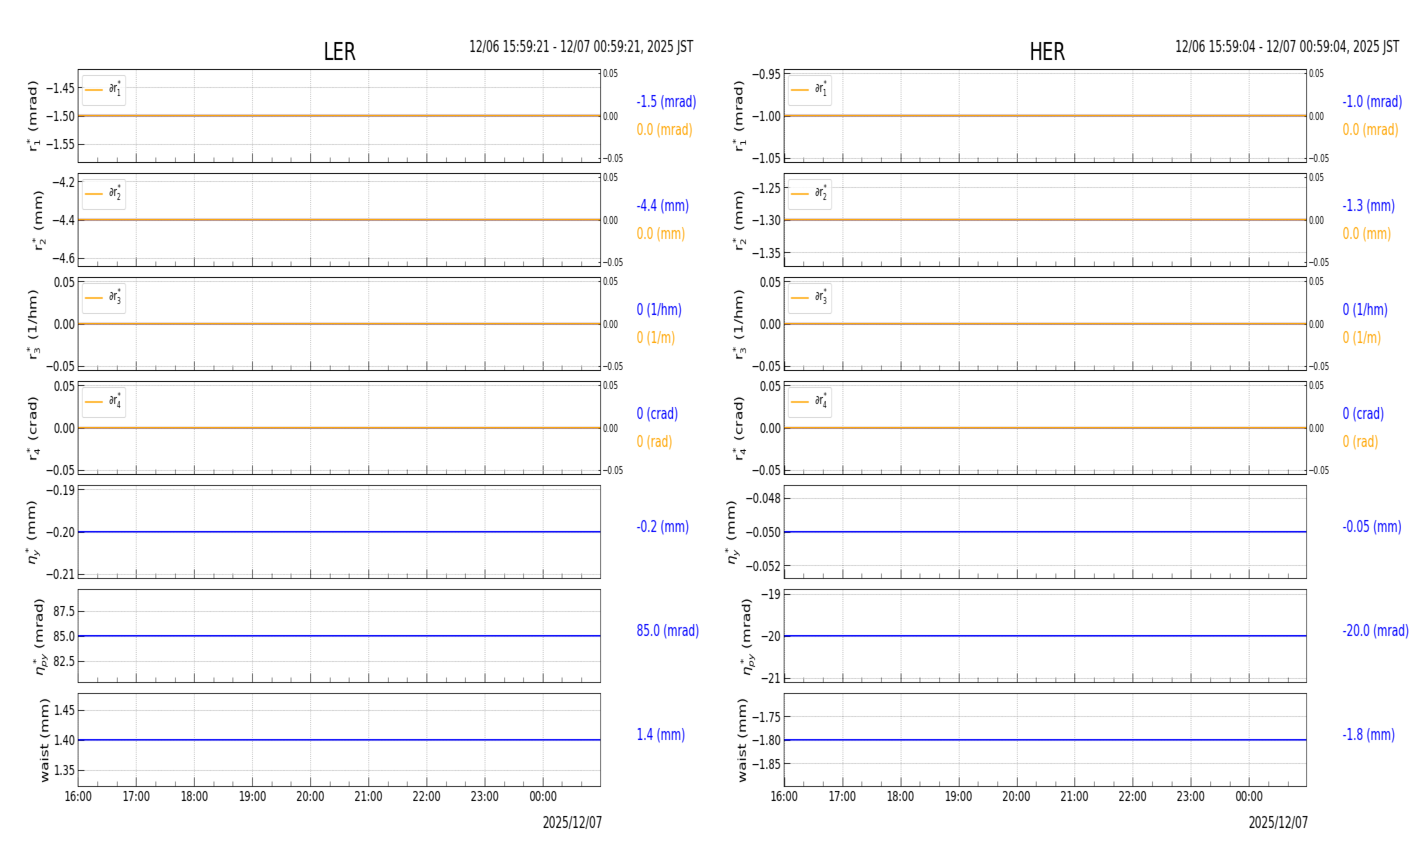Viewport: 1412px width, 864px height.
Task: Click the LER r2* (mm) axis label
Action: coord(39,220)
